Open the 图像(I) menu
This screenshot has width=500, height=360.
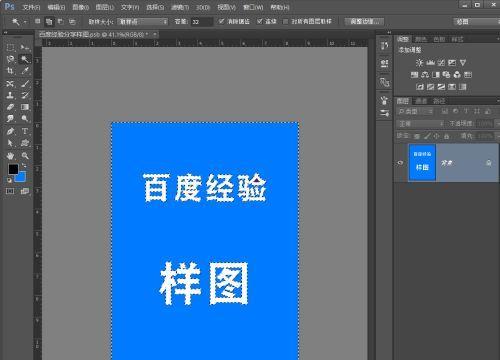click(x=80, y=7)
